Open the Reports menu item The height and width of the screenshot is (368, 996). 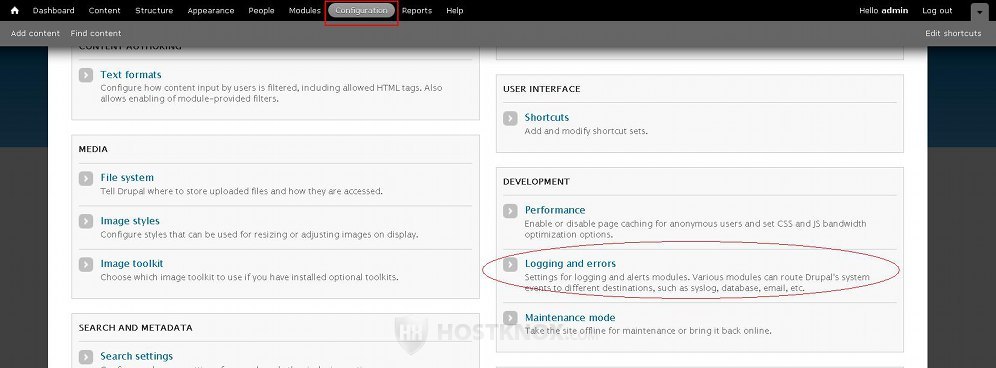coord(417,10)
